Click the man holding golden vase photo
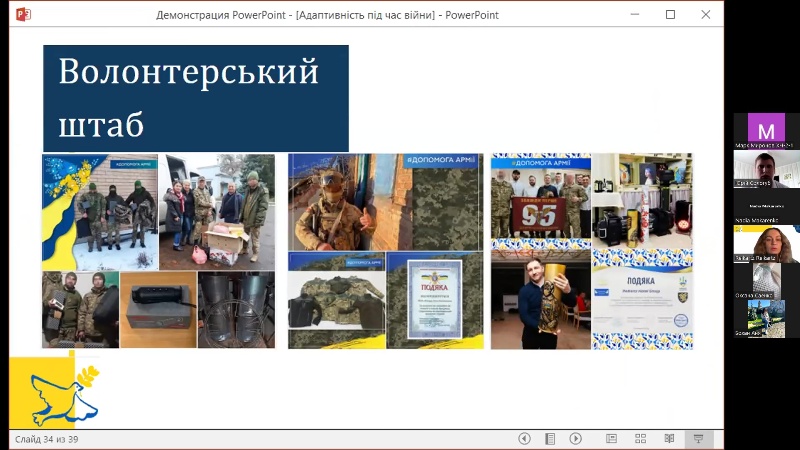Screen dimensions: 800x450 [541, 300]
